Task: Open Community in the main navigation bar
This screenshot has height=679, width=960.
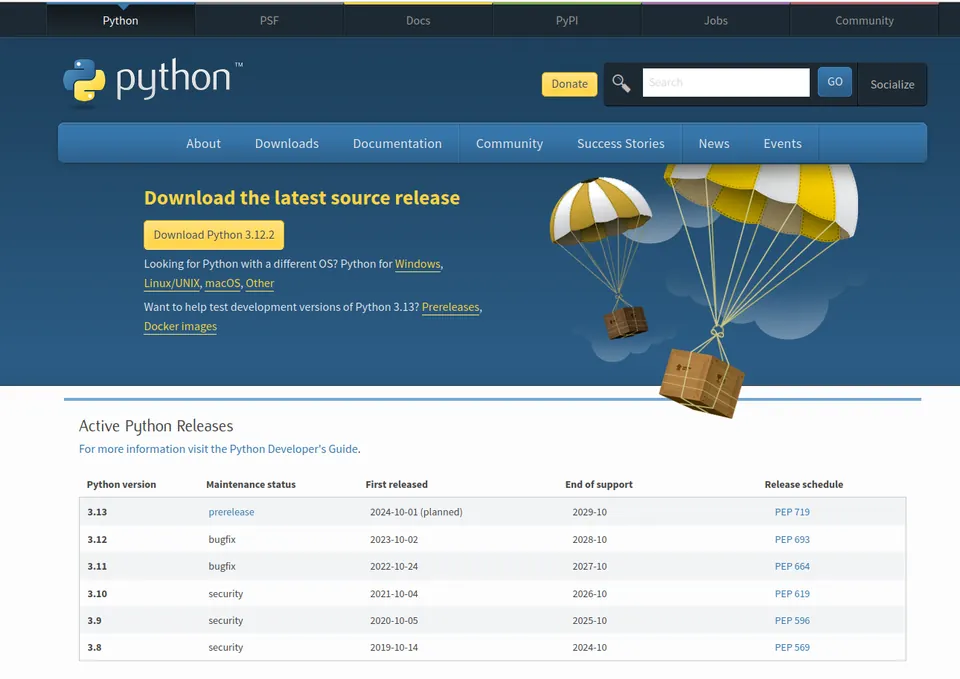Action: pos(509,143)
